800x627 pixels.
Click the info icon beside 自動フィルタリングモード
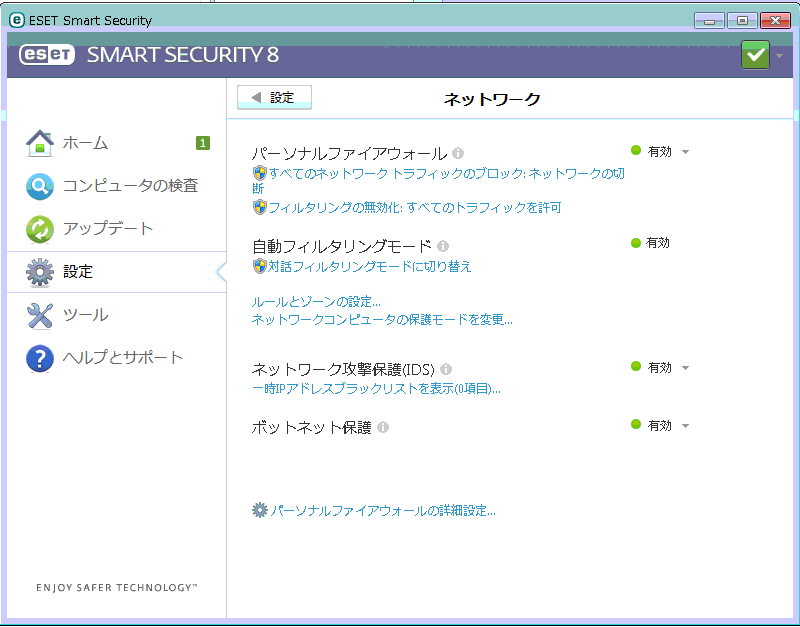pos(443,246)
